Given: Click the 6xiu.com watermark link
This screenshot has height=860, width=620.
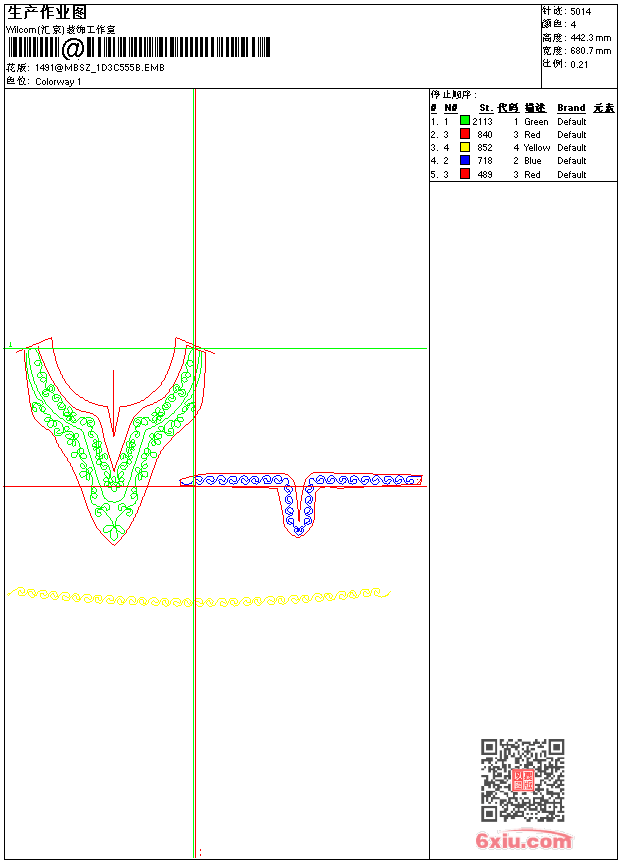Looking at the screenshot, I should pyautogui.click(x=523, y=840).
